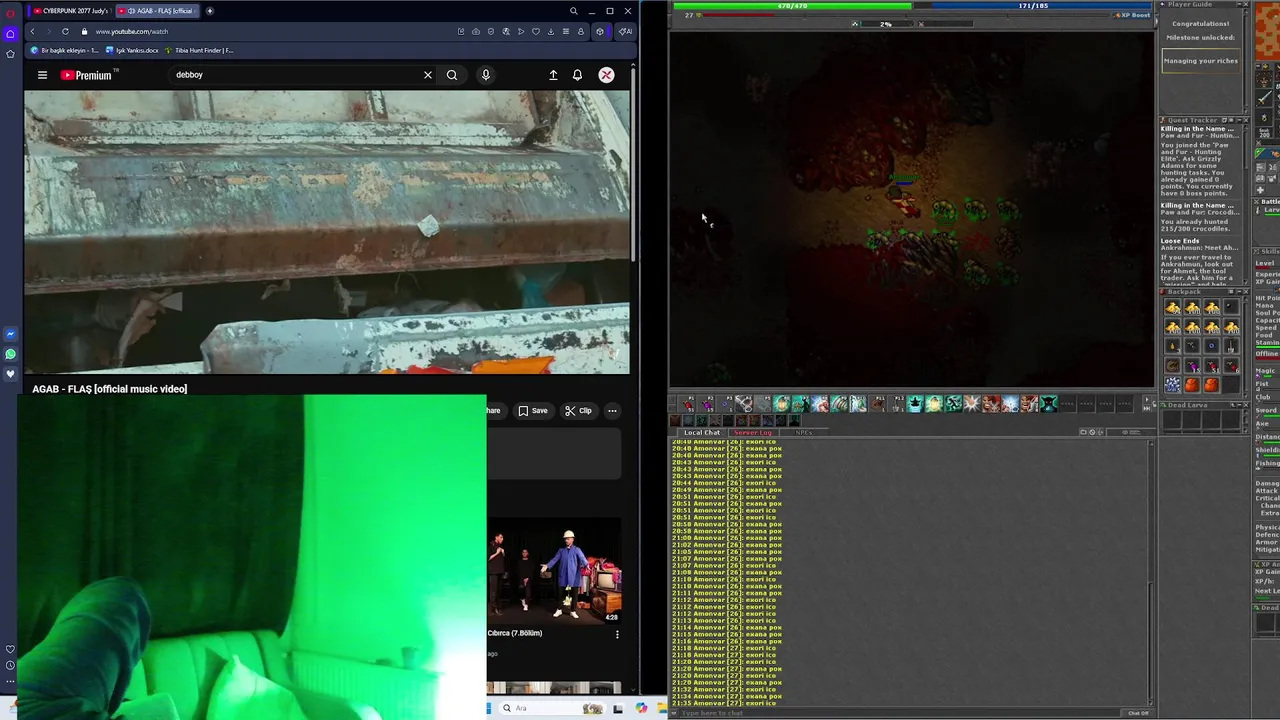
Task: Open the browser AI button
Action: (624, 31)
